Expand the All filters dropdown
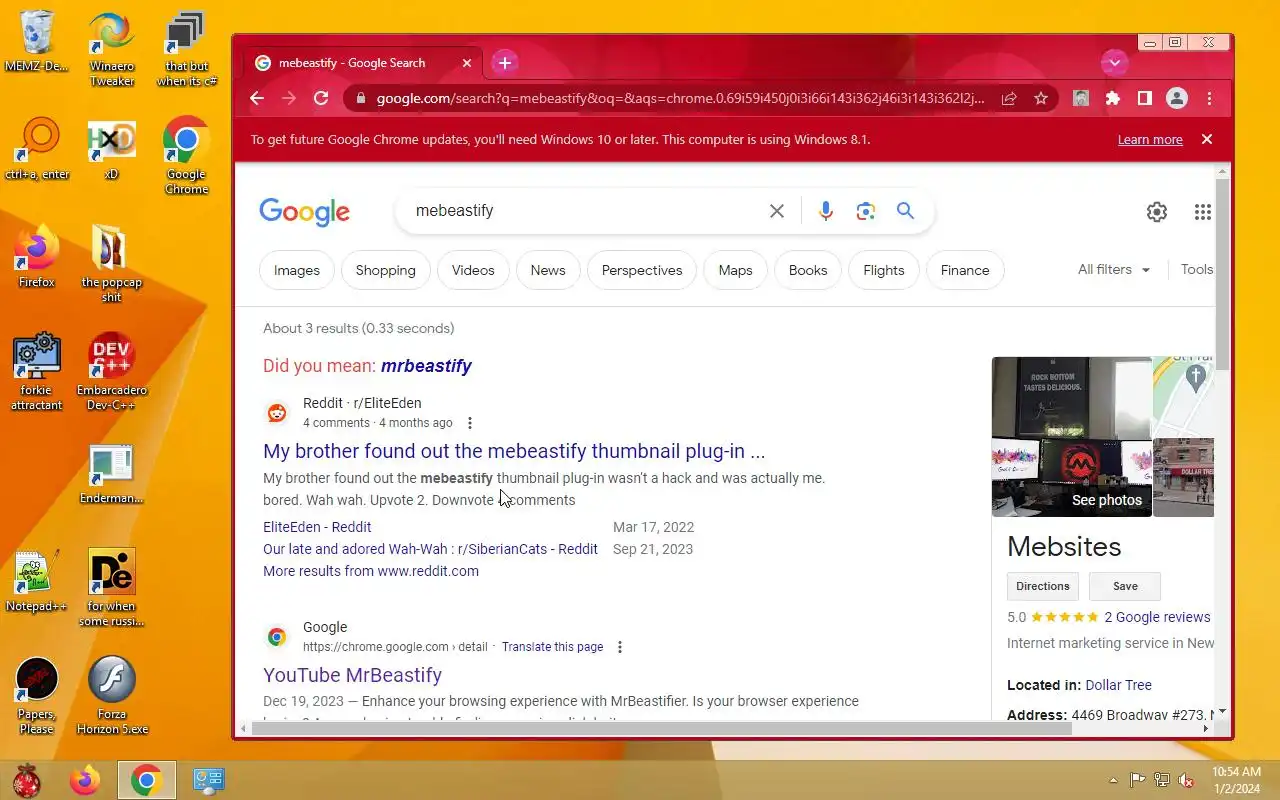Screen dimensions: 1280x800 pos(1114,269)
